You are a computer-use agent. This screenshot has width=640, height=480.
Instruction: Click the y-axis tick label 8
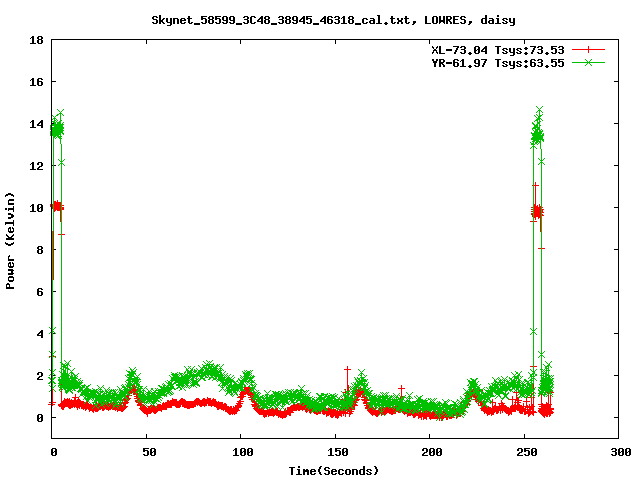click(40, 250)
